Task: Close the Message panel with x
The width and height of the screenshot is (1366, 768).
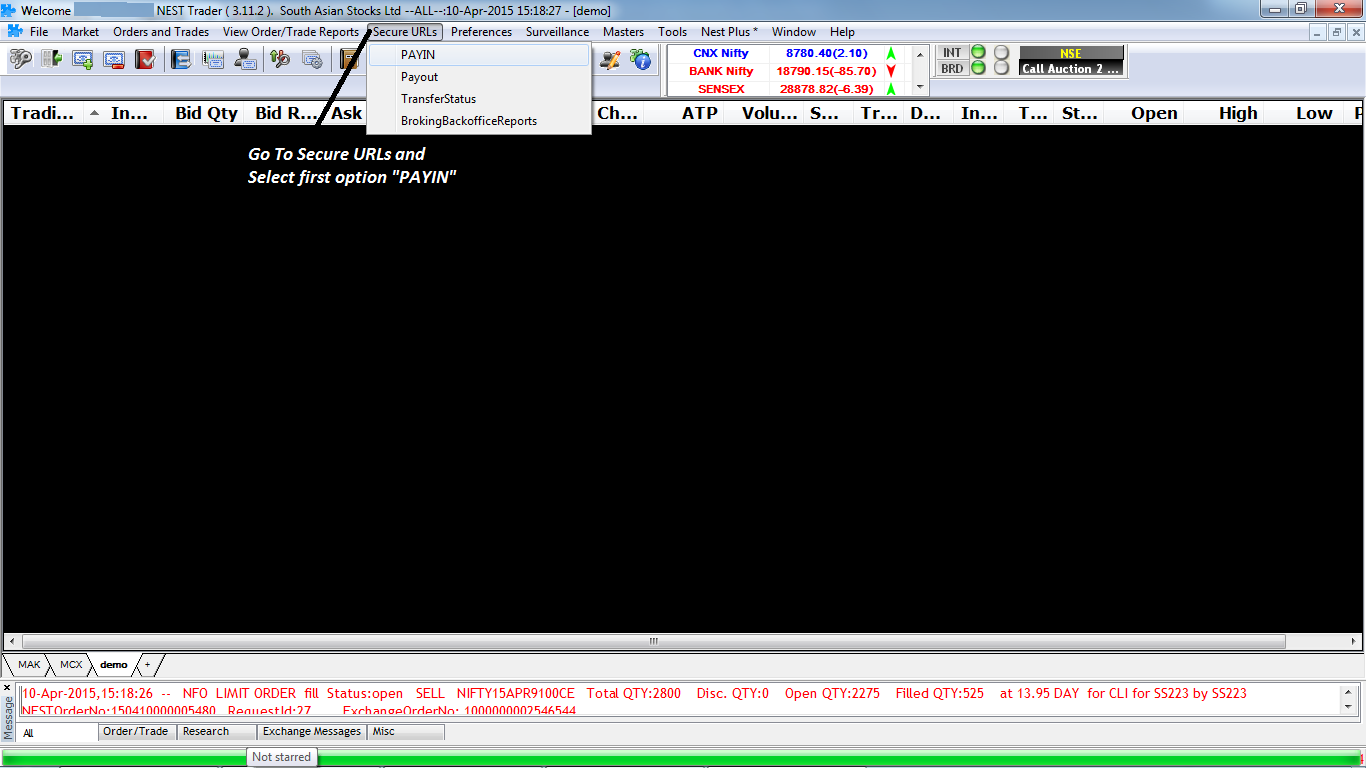Action: (x=8, y=688)
